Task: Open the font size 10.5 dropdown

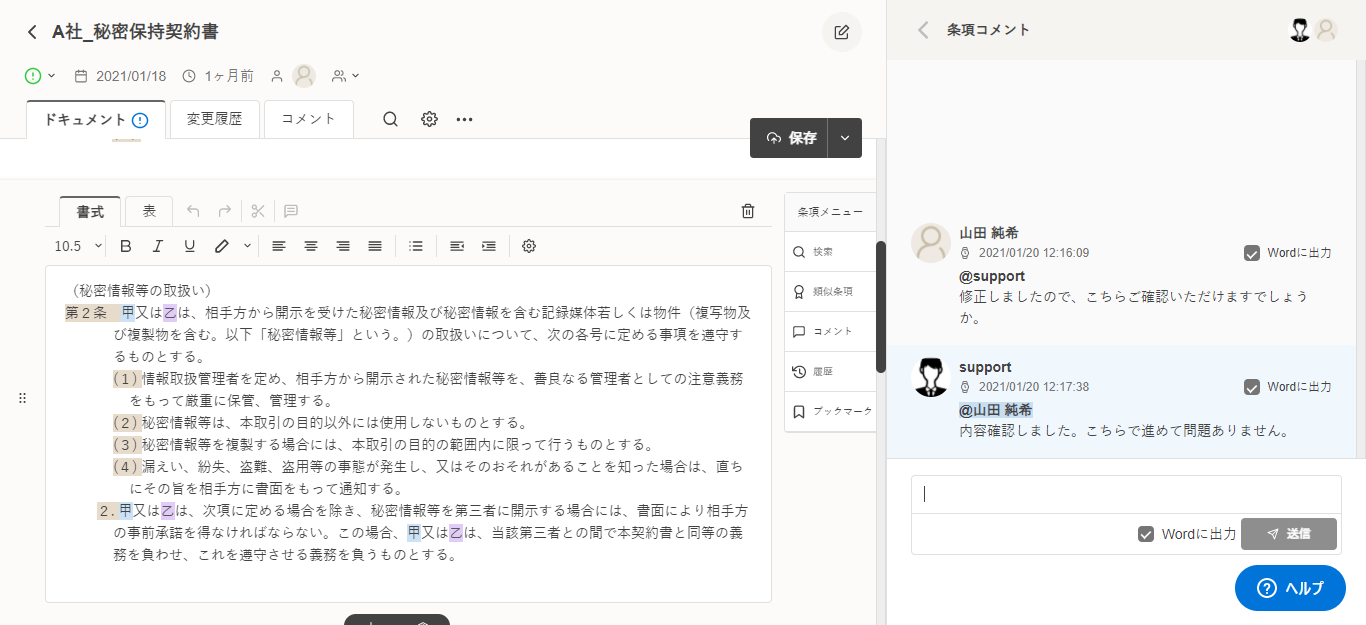Action: [x=78, y=246]
